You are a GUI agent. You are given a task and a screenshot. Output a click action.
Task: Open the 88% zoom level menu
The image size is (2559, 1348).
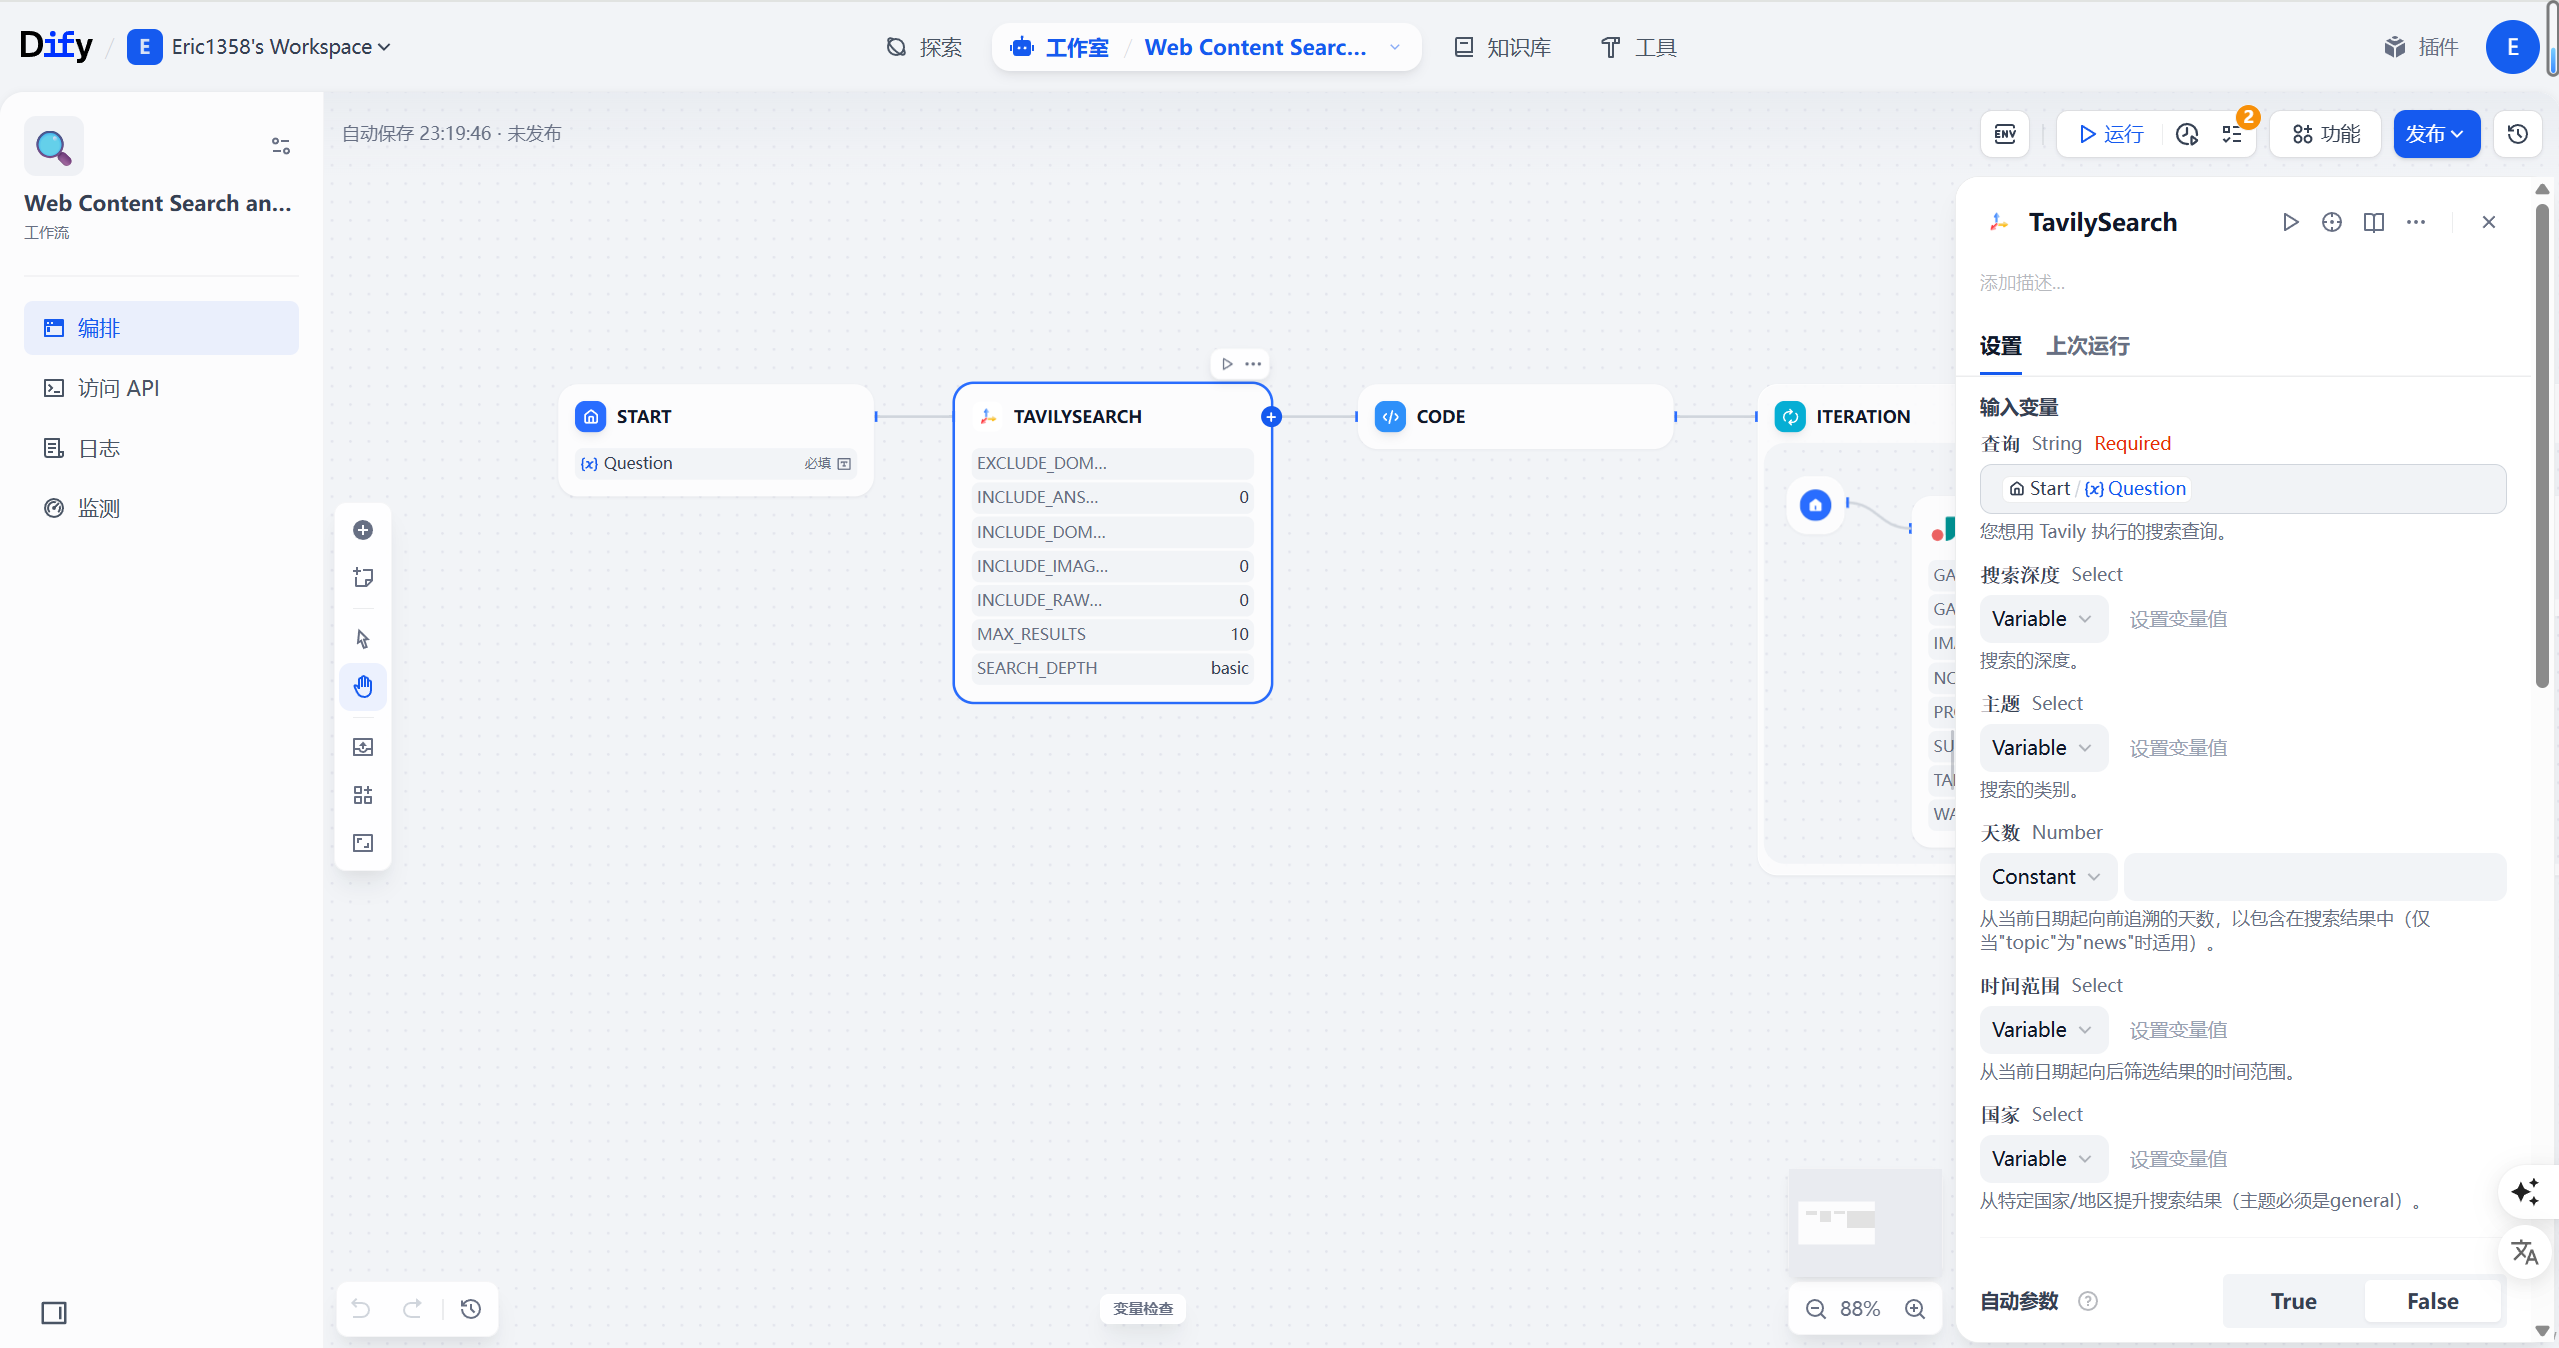(x=1860, y=1309)
